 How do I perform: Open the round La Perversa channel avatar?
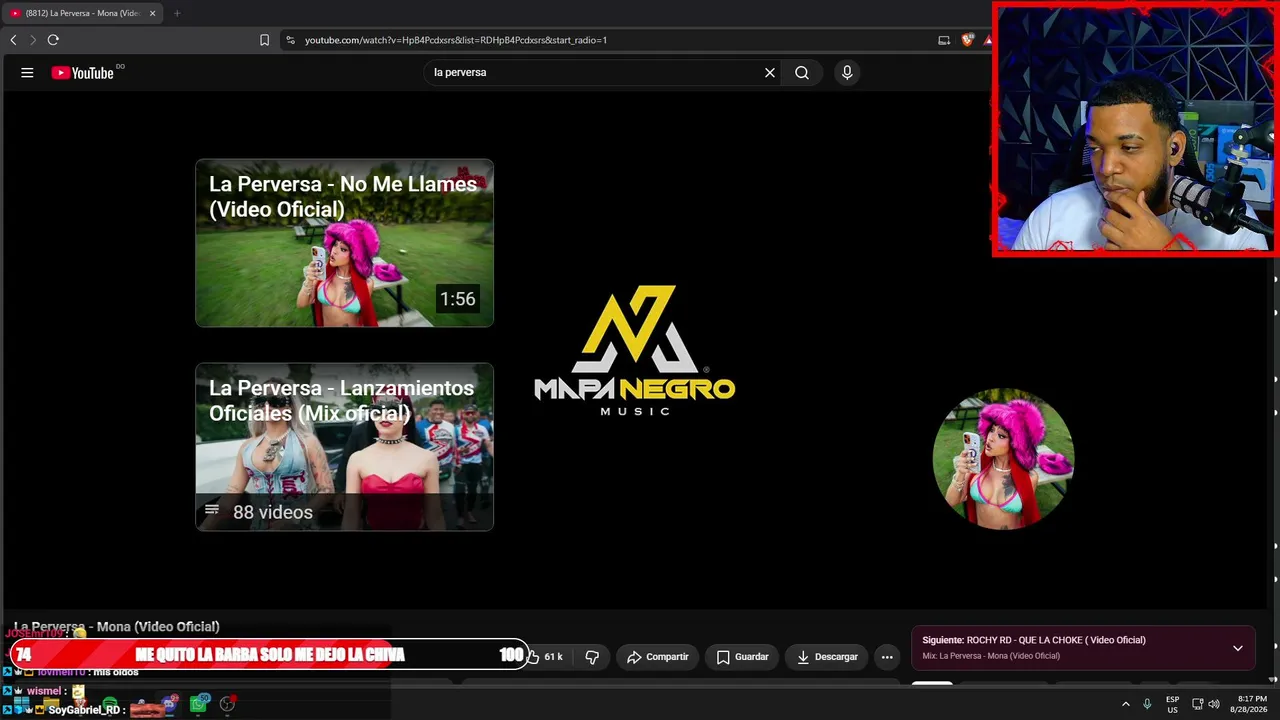point(1003,459)
